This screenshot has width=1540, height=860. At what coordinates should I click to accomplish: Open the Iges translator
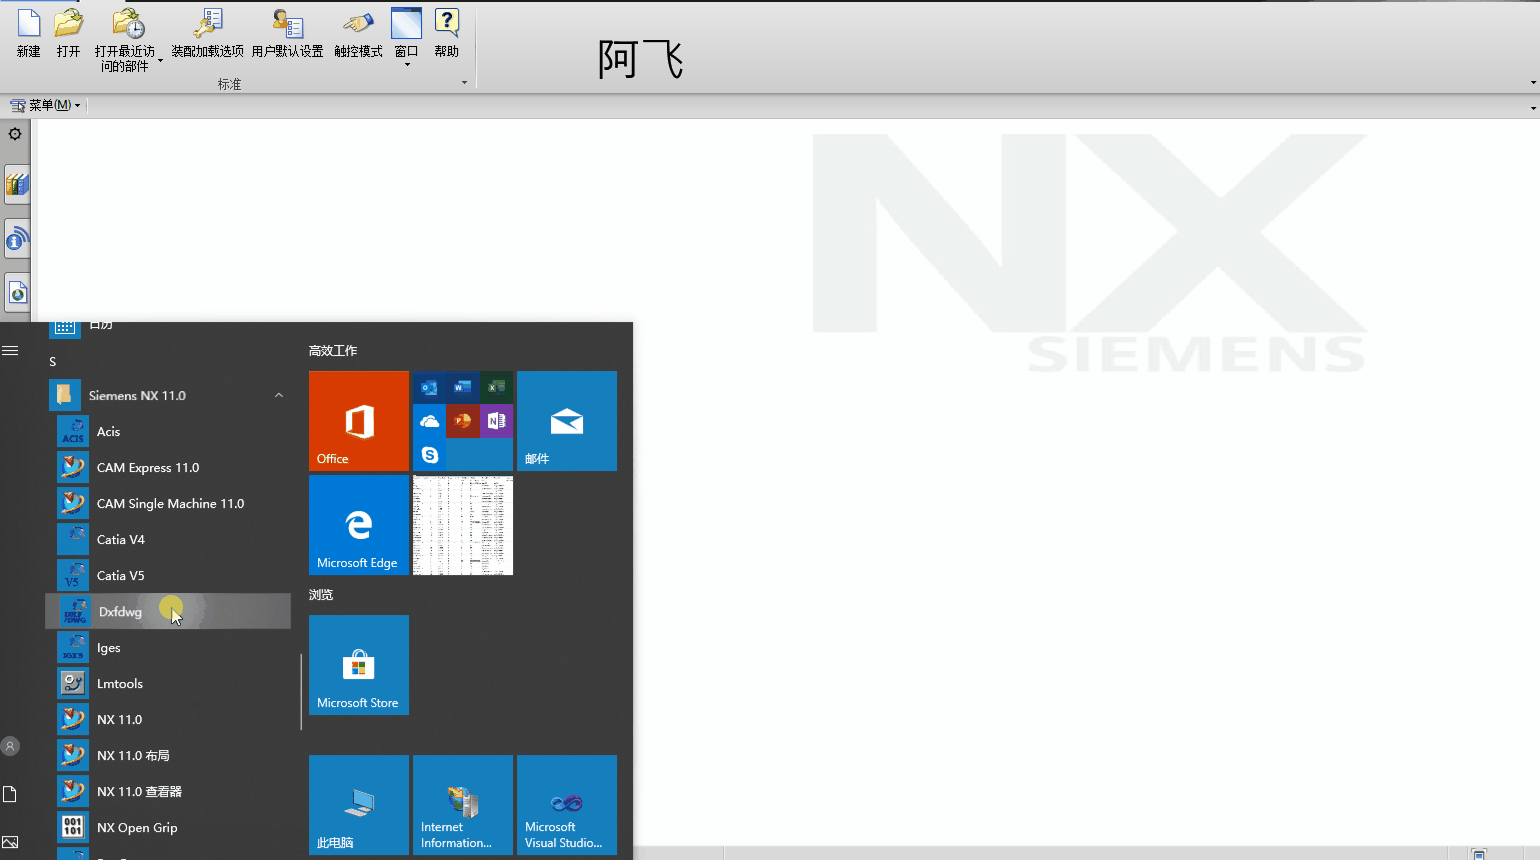(168, 647)
